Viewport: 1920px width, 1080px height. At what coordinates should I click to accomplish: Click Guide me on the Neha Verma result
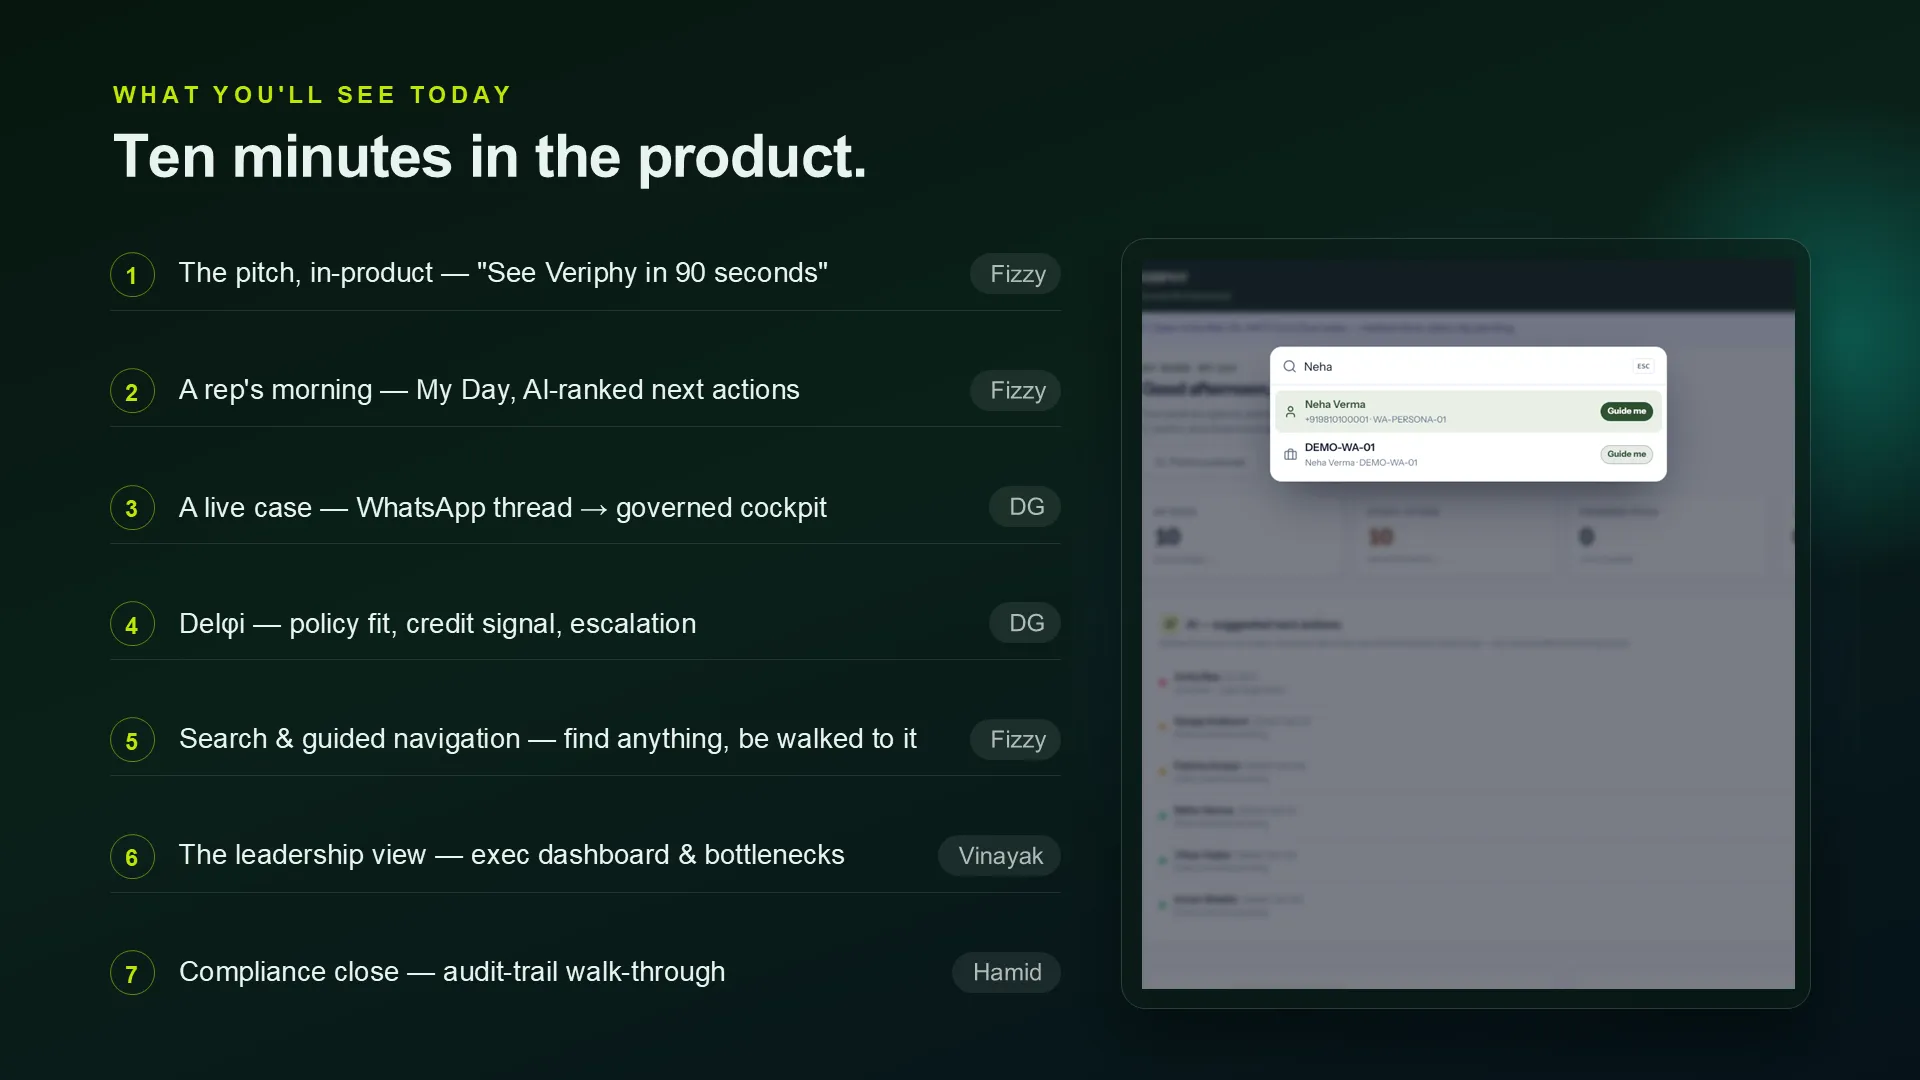pos(1626,411)
